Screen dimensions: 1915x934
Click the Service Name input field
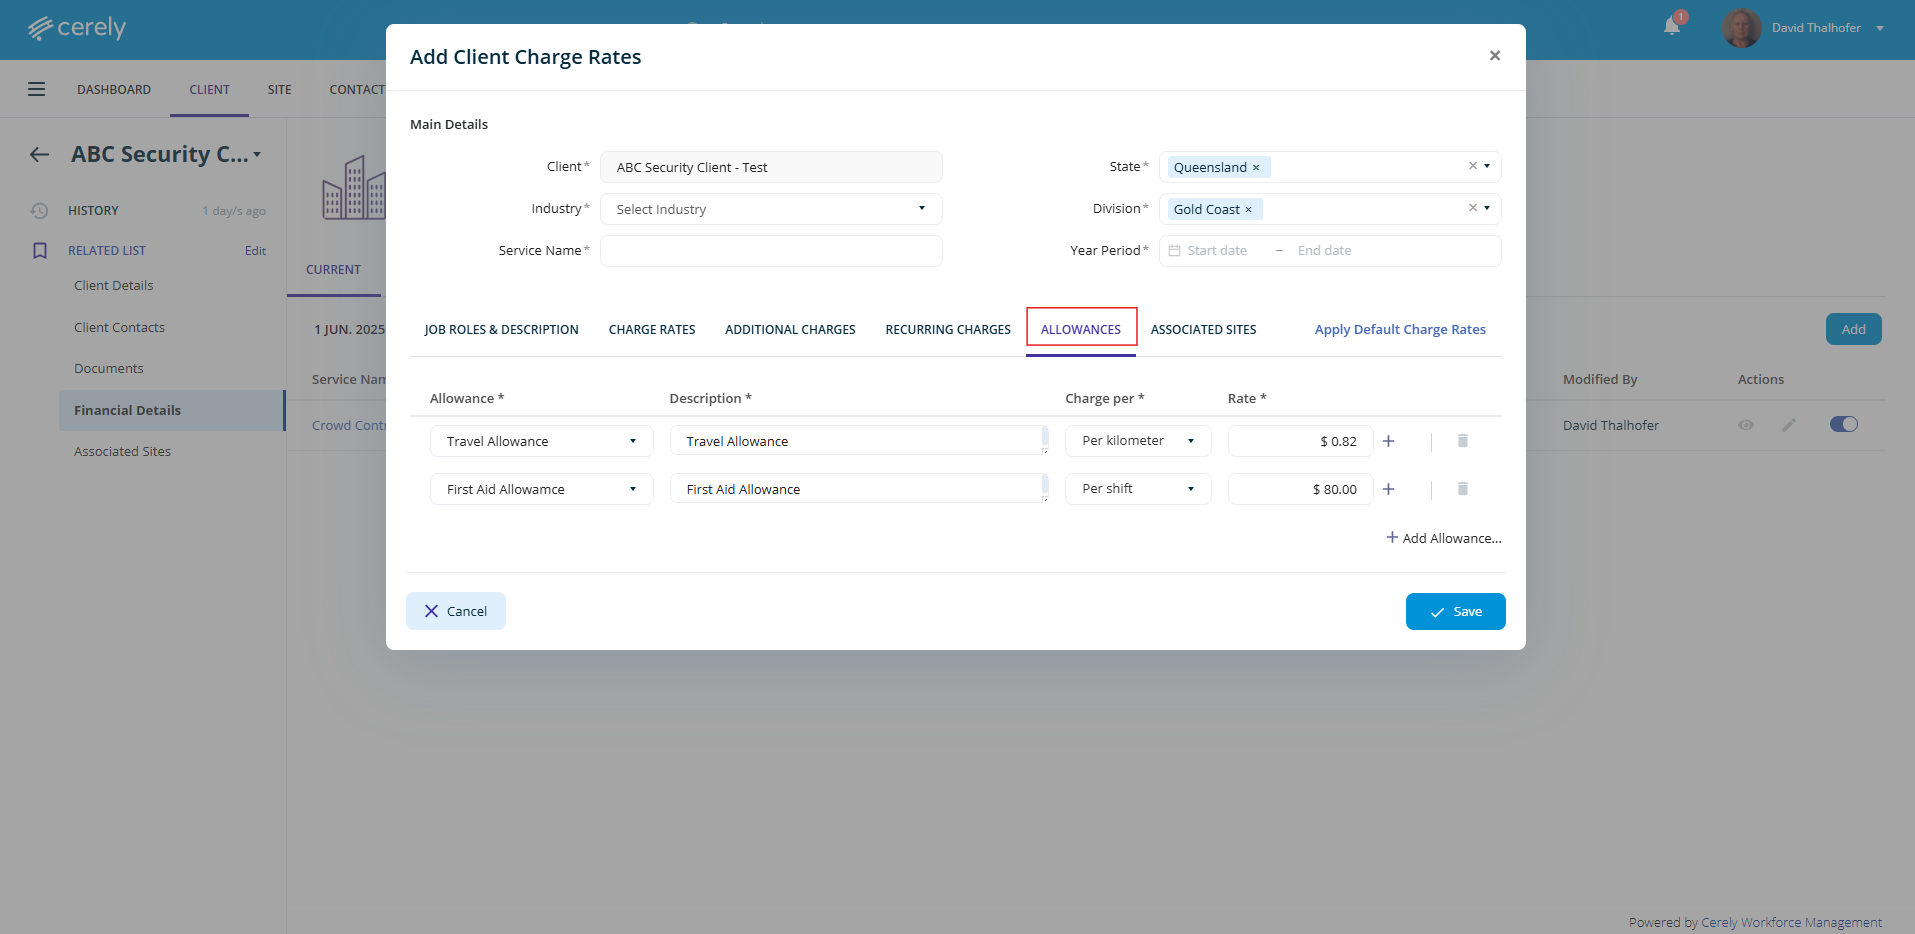coord(770,251)
